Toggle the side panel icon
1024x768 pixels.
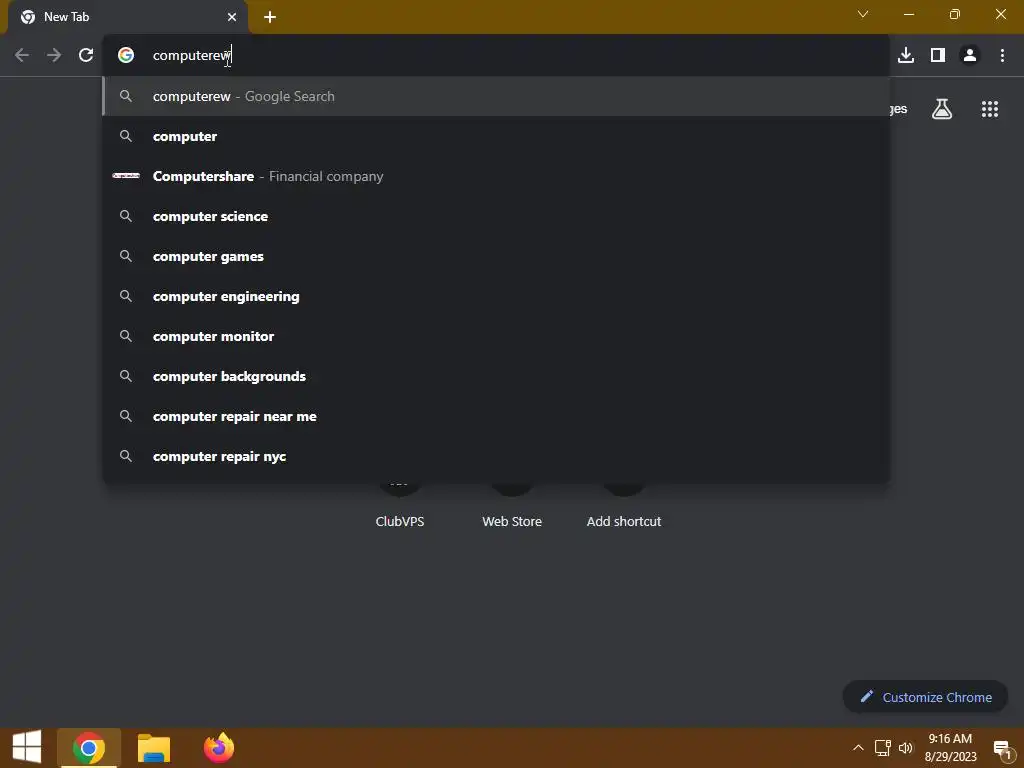point(938,55)
